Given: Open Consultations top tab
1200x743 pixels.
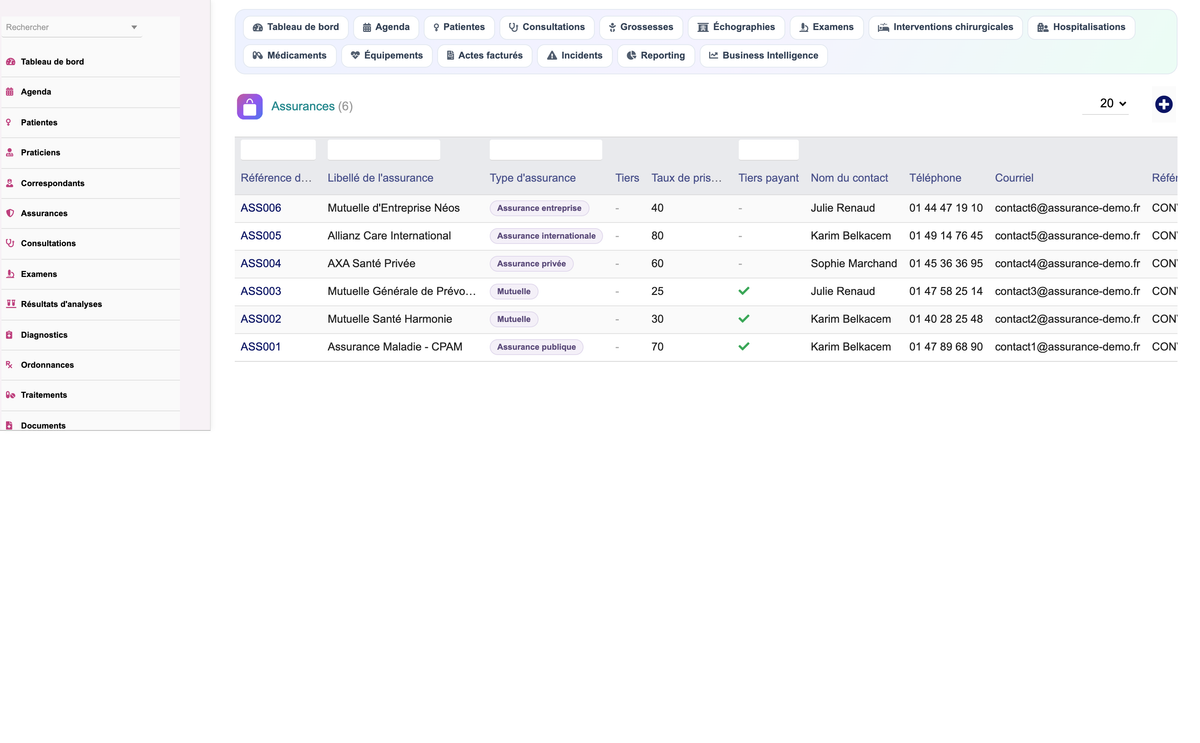Looking at the screenshot, I should pyautogui.click(x=547, y=27).
